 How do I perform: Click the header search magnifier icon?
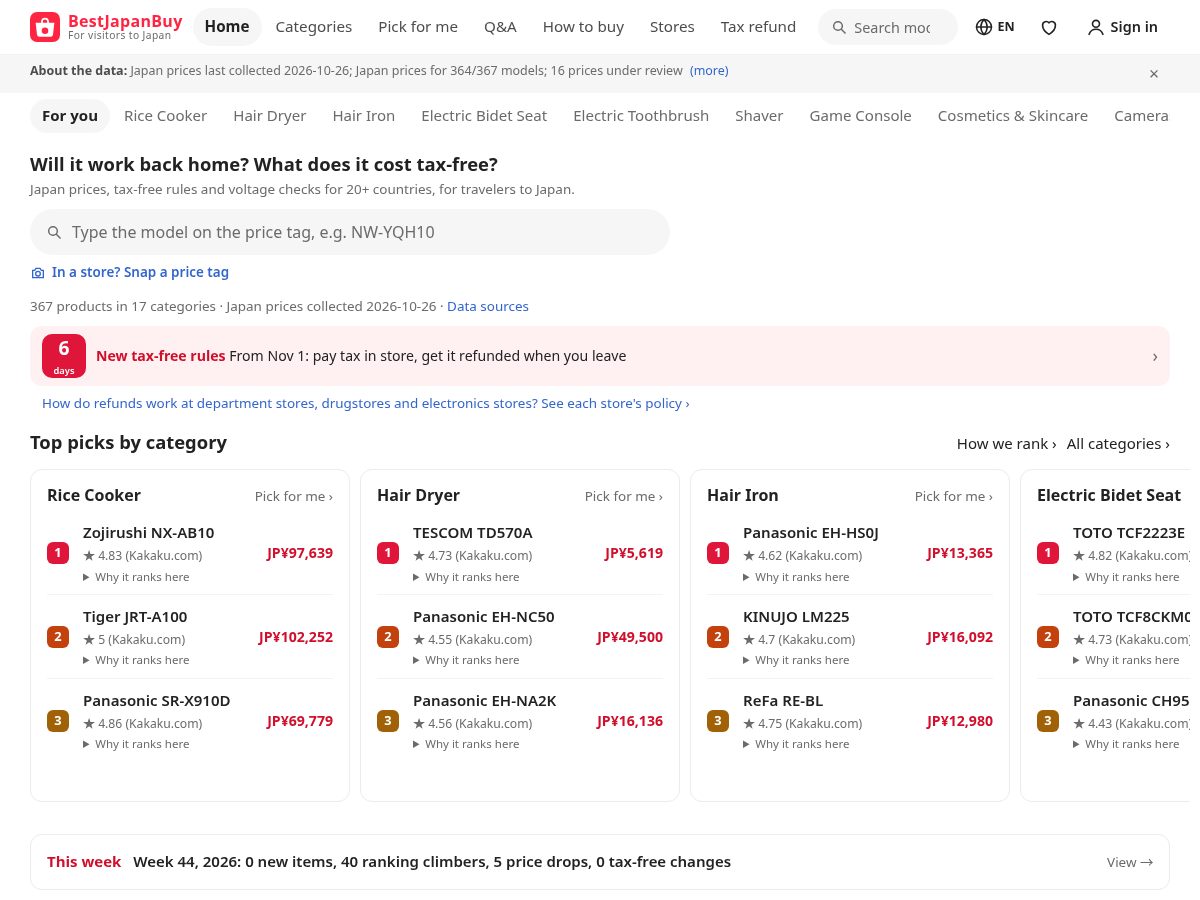[x=839, y=28]
